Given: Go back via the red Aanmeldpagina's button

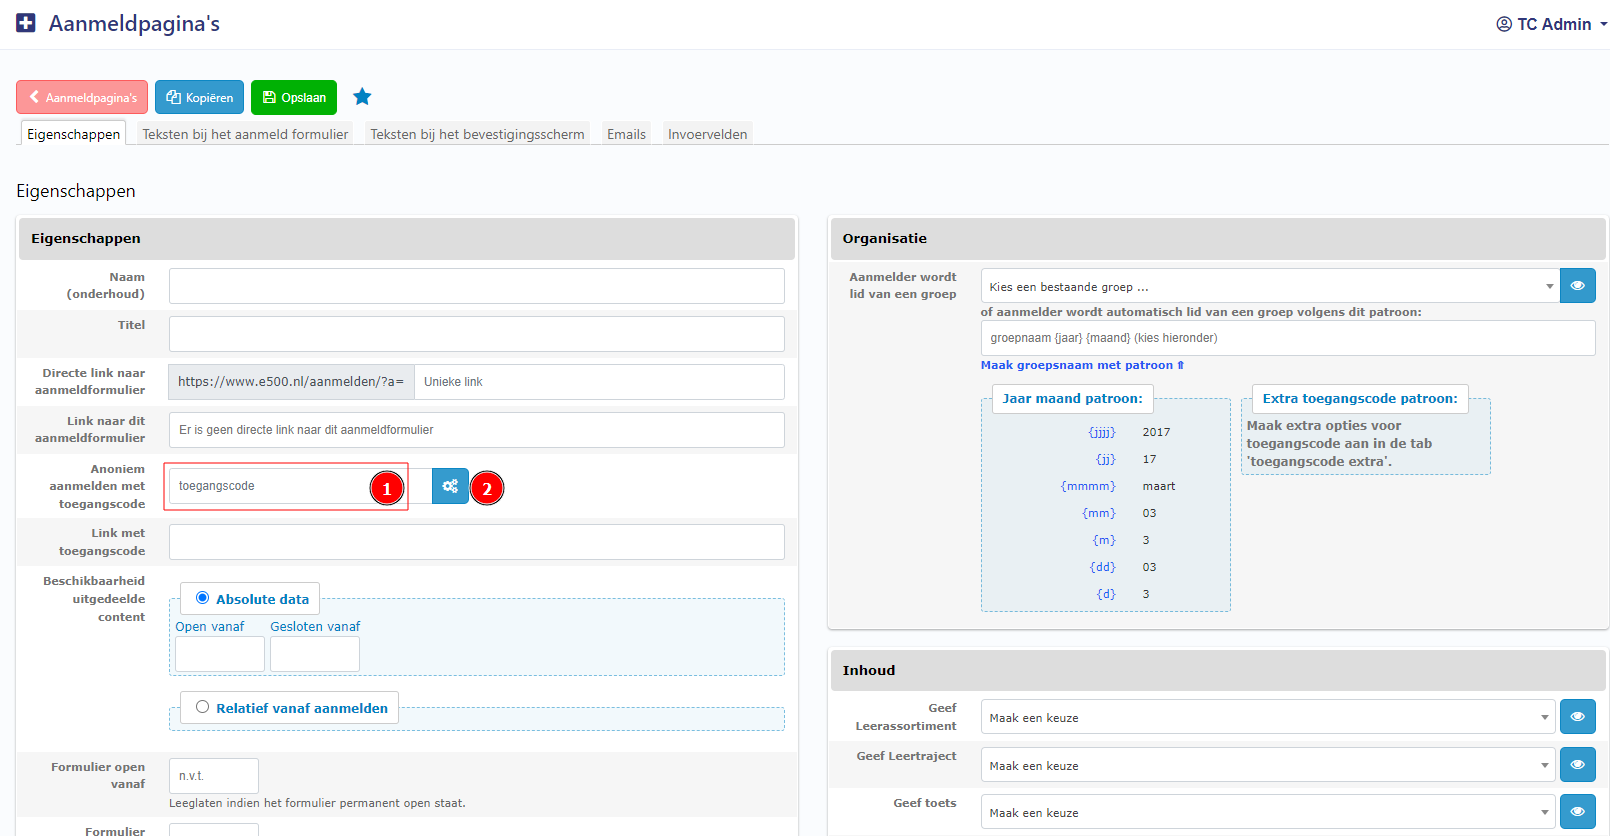Looking at the screenshot, I should pos(82,97).
